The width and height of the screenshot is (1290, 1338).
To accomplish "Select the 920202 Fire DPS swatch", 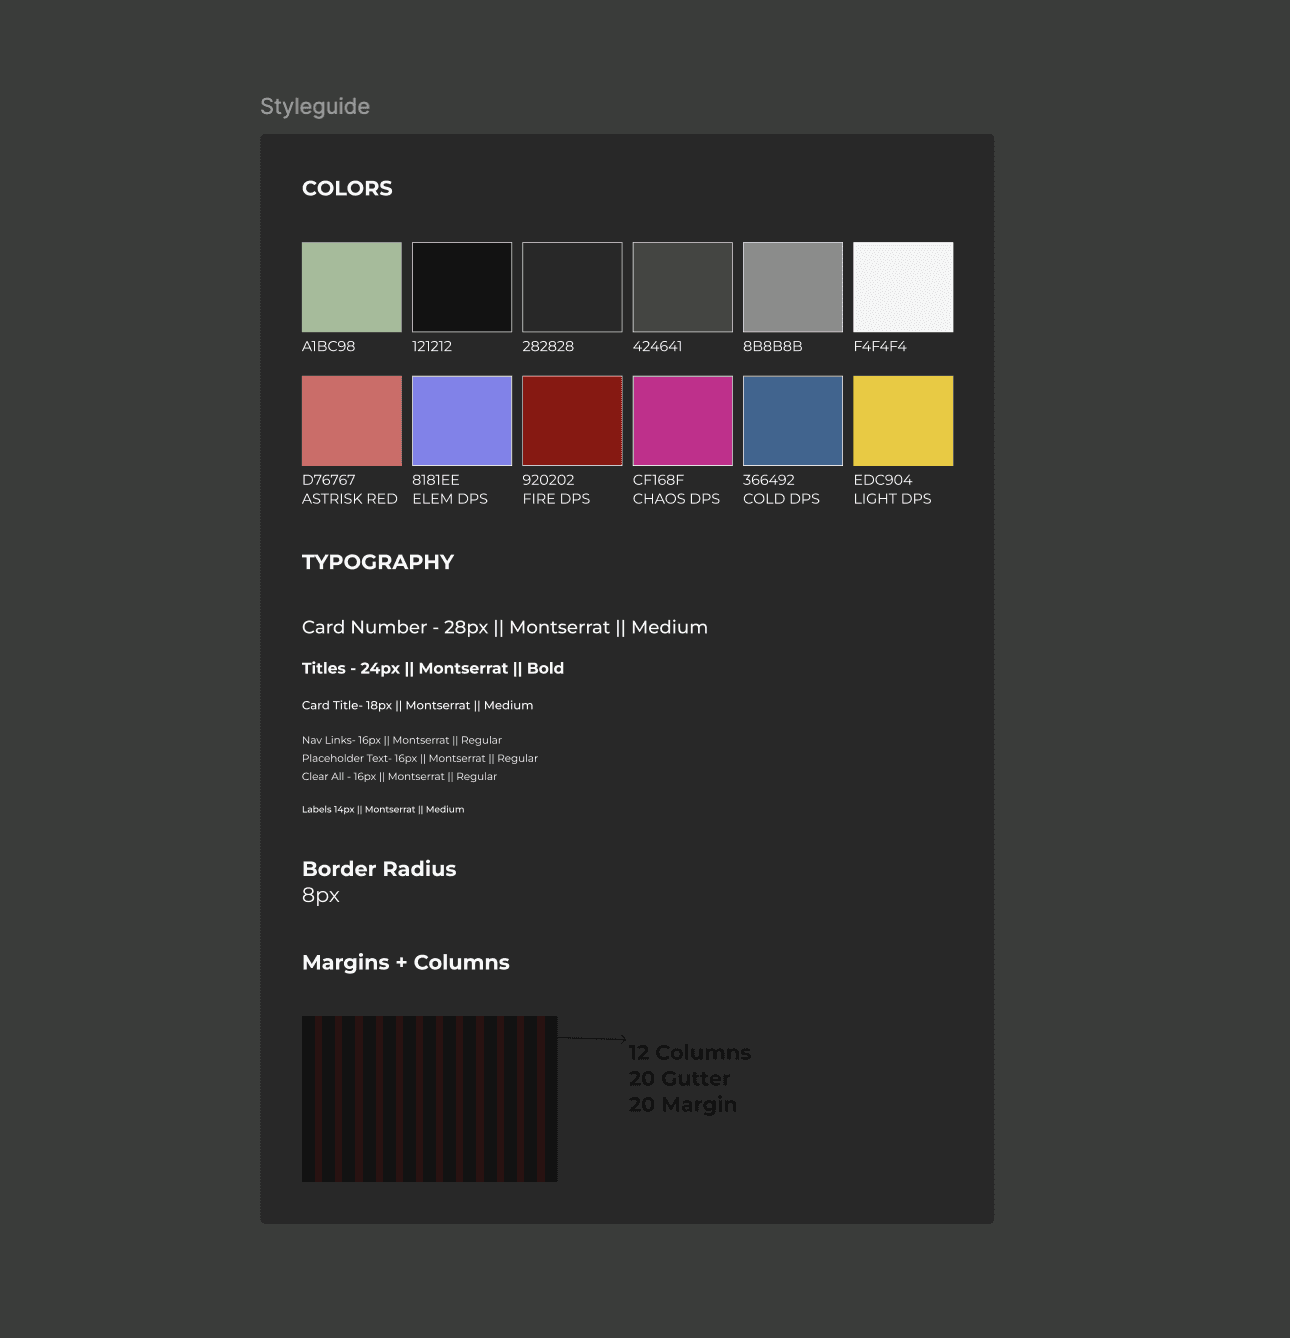I will [x=572, y=421].
